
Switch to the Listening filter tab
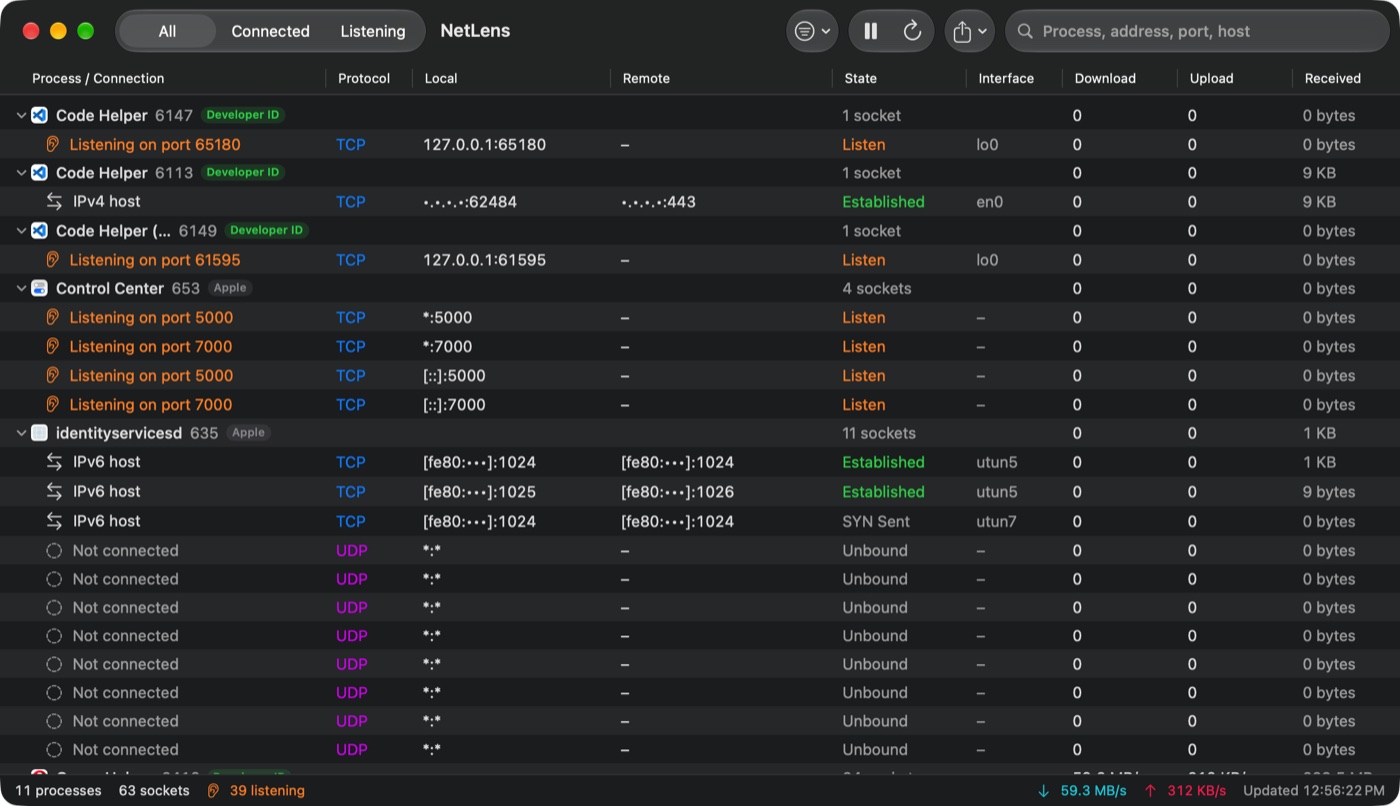(x=373, y=31)
